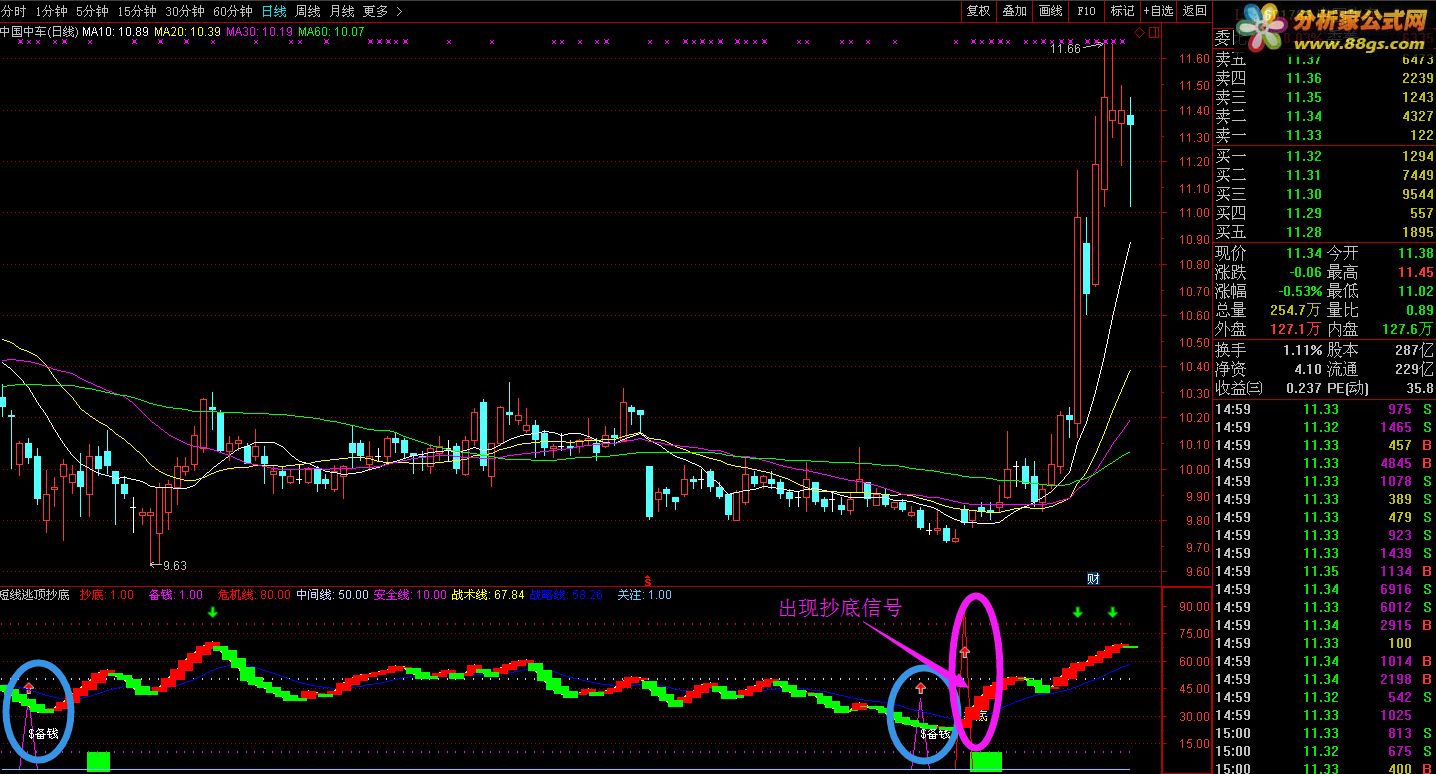The width and height of the screenshot is (1436, 774).
Task: Click the 备钱: 1.00 indicator value
Action: coord(176,595)
